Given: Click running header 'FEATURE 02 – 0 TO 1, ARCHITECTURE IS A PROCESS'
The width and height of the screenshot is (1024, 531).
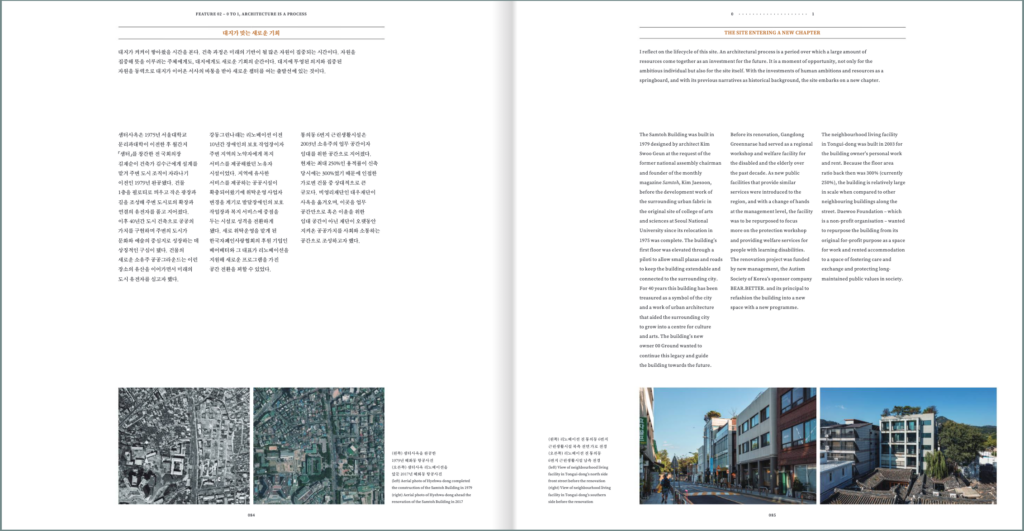Looking at the screenshot, I should (x=251, y=14).
